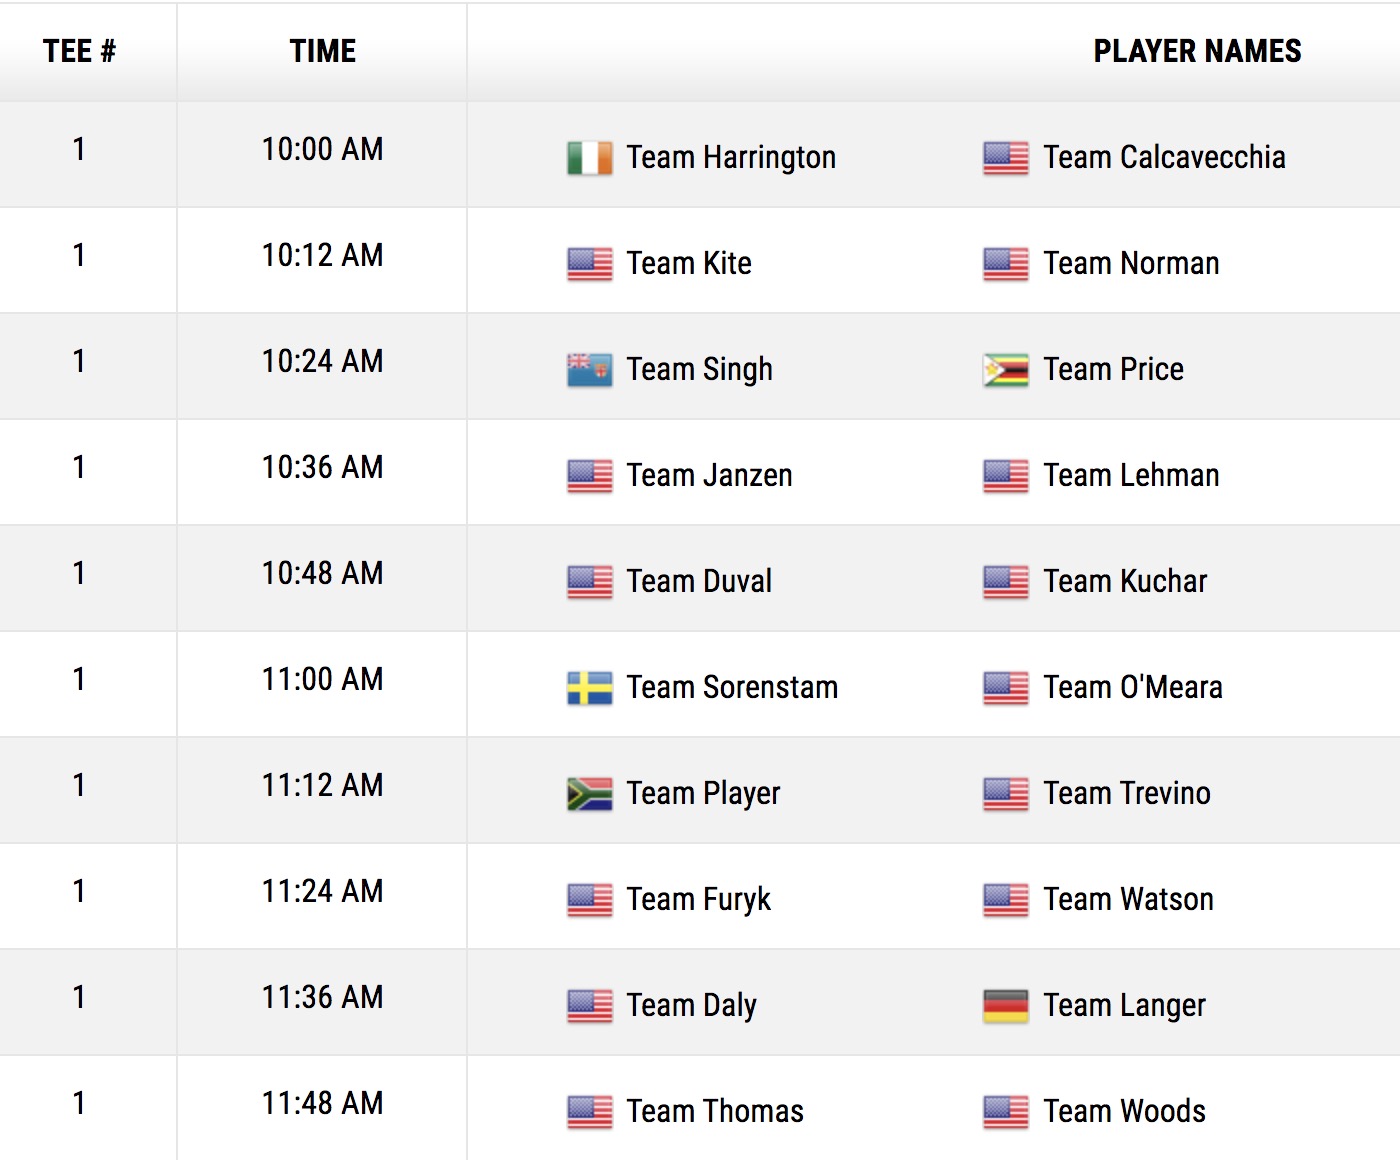Open the Team Furyk link

(x=699, y=900)
